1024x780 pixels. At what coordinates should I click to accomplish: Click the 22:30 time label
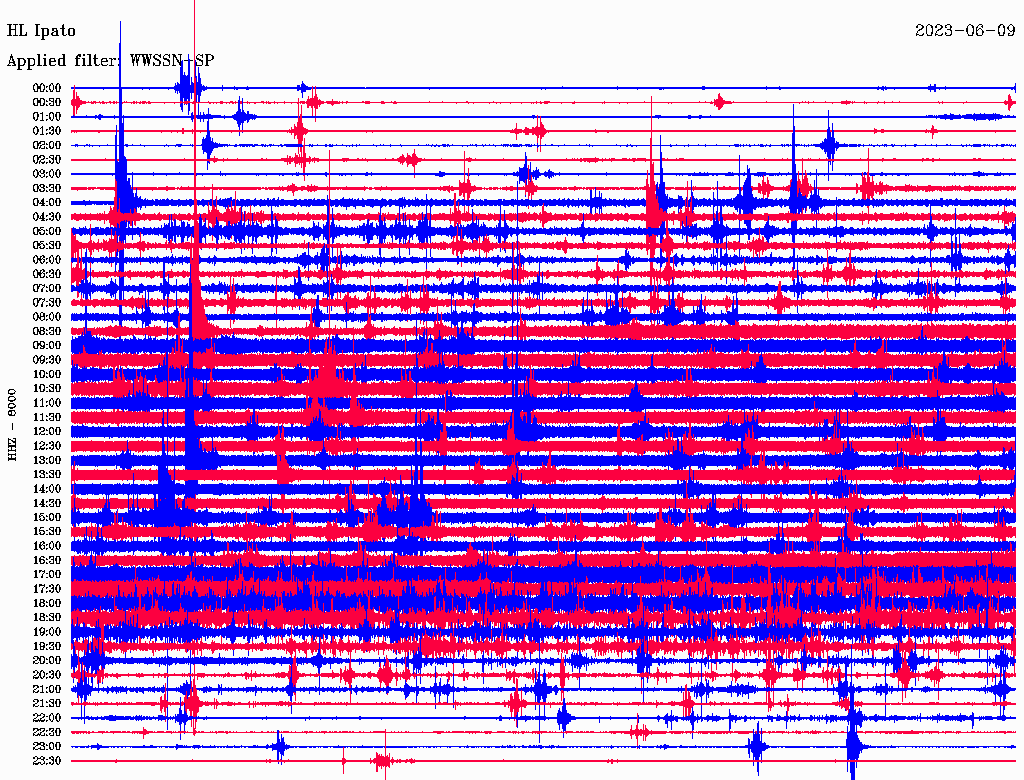(x=47, y=732)
